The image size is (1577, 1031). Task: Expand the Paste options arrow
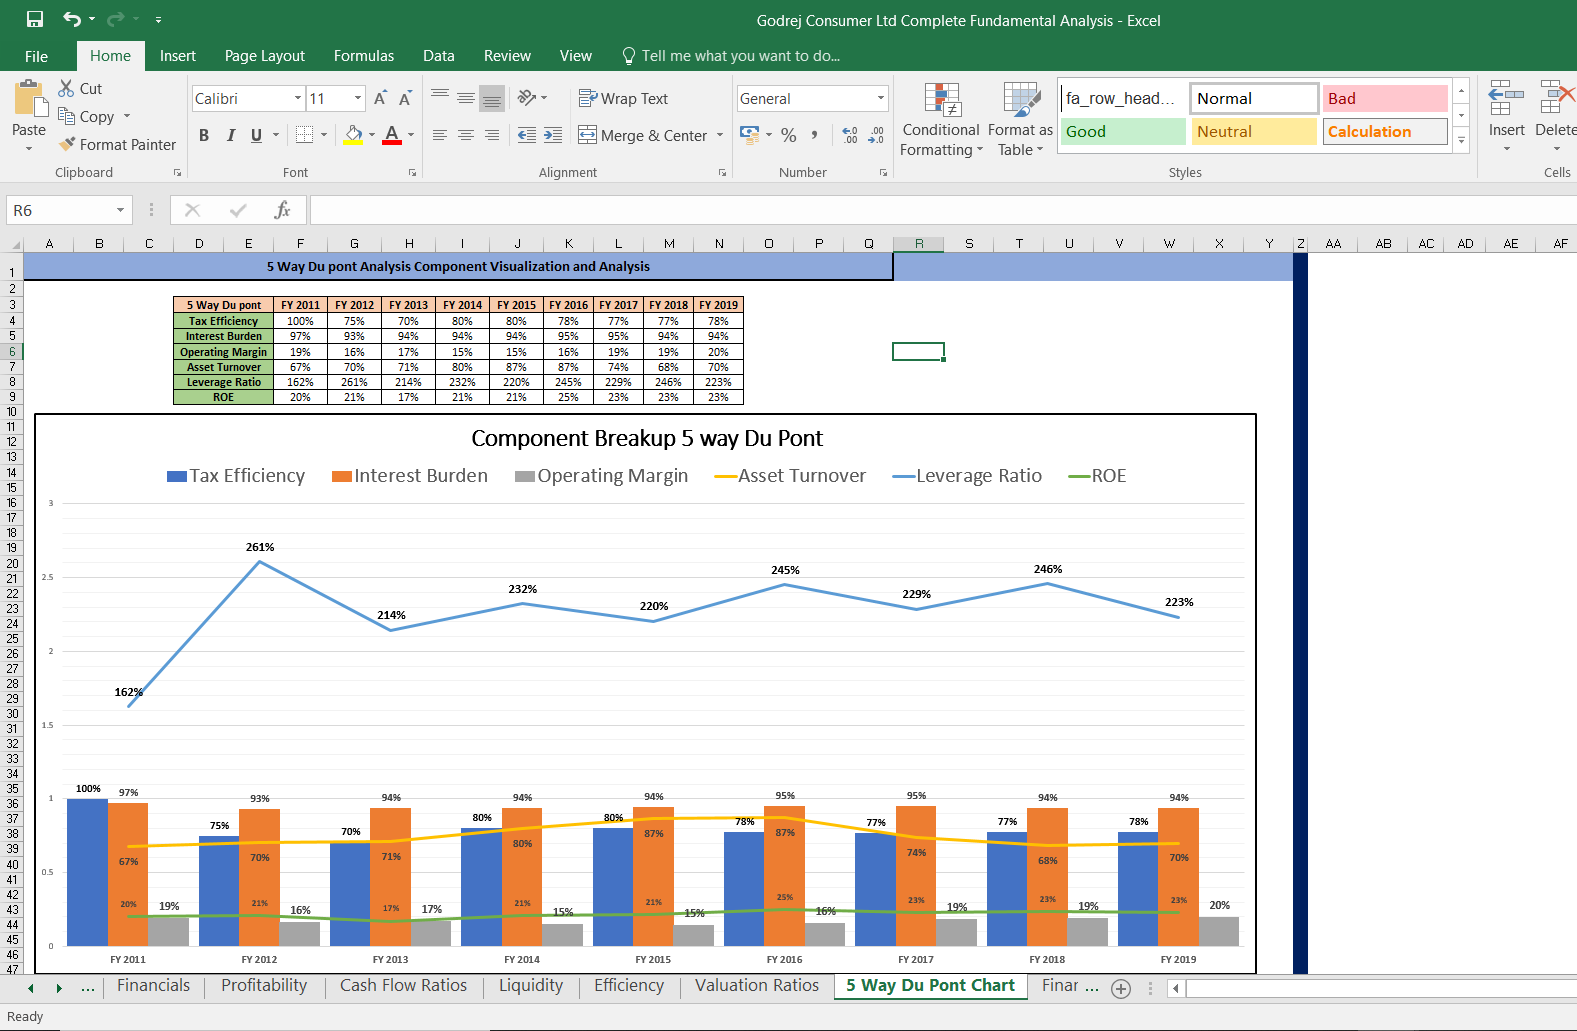click(x=29, y=148)
